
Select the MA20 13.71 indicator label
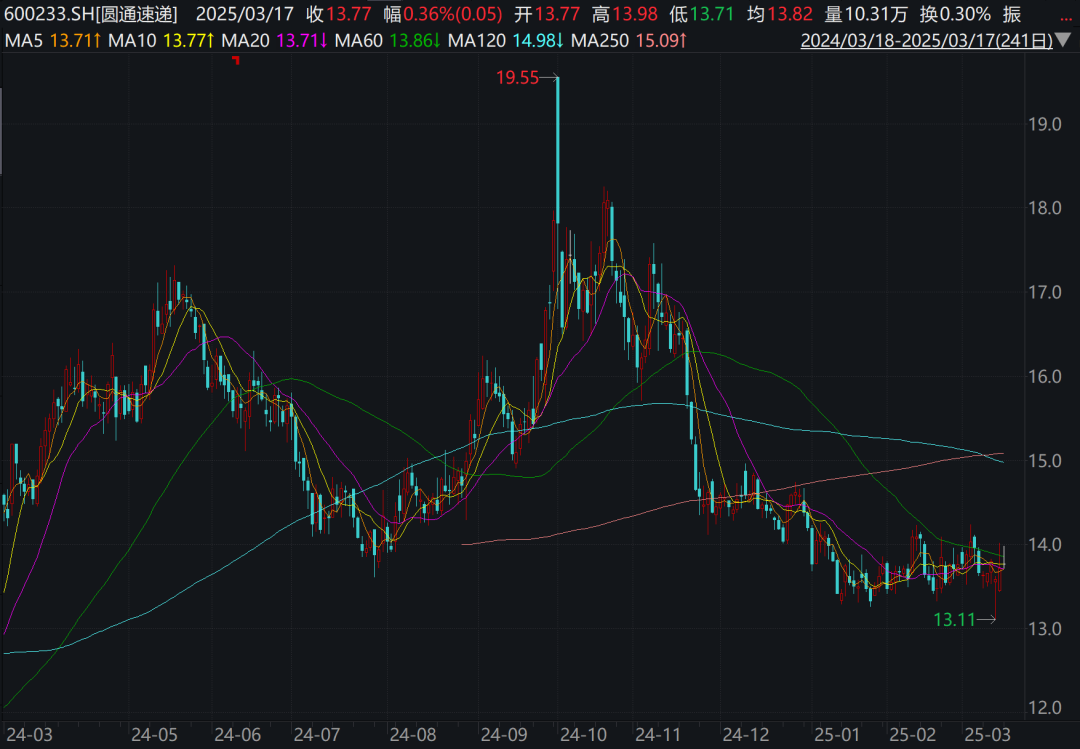[x=274, y=40]
